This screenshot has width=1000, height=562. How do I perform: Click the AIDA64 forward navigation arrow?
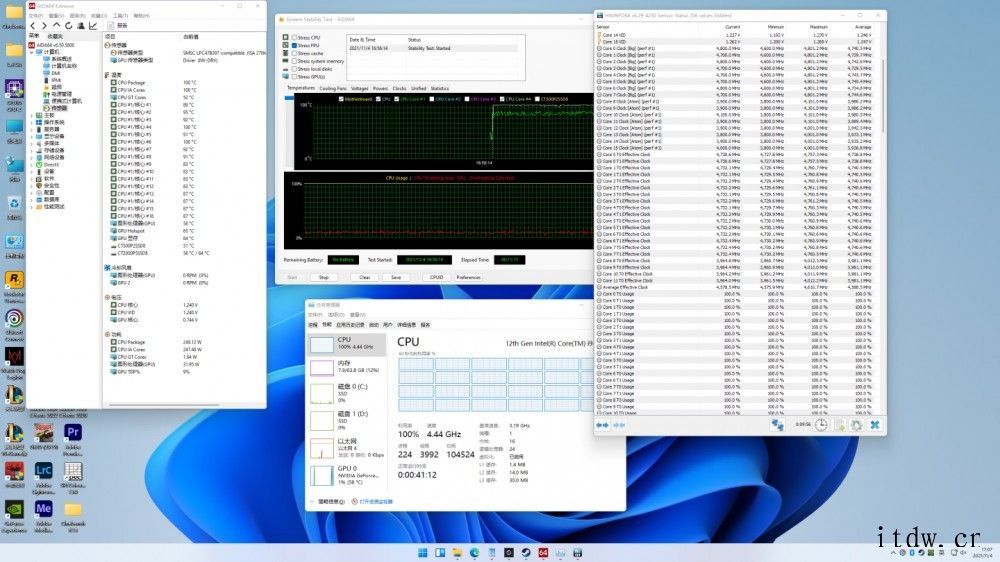pyautogui.click(x=45, y=26)
